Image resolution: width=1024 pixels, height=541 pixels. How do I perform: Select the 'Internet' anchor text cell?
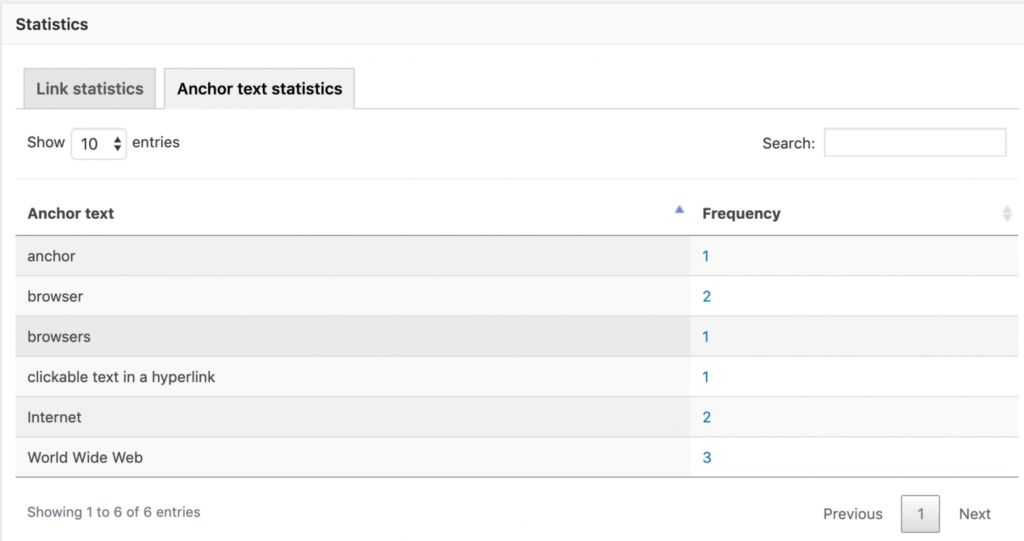click(353, 418)
